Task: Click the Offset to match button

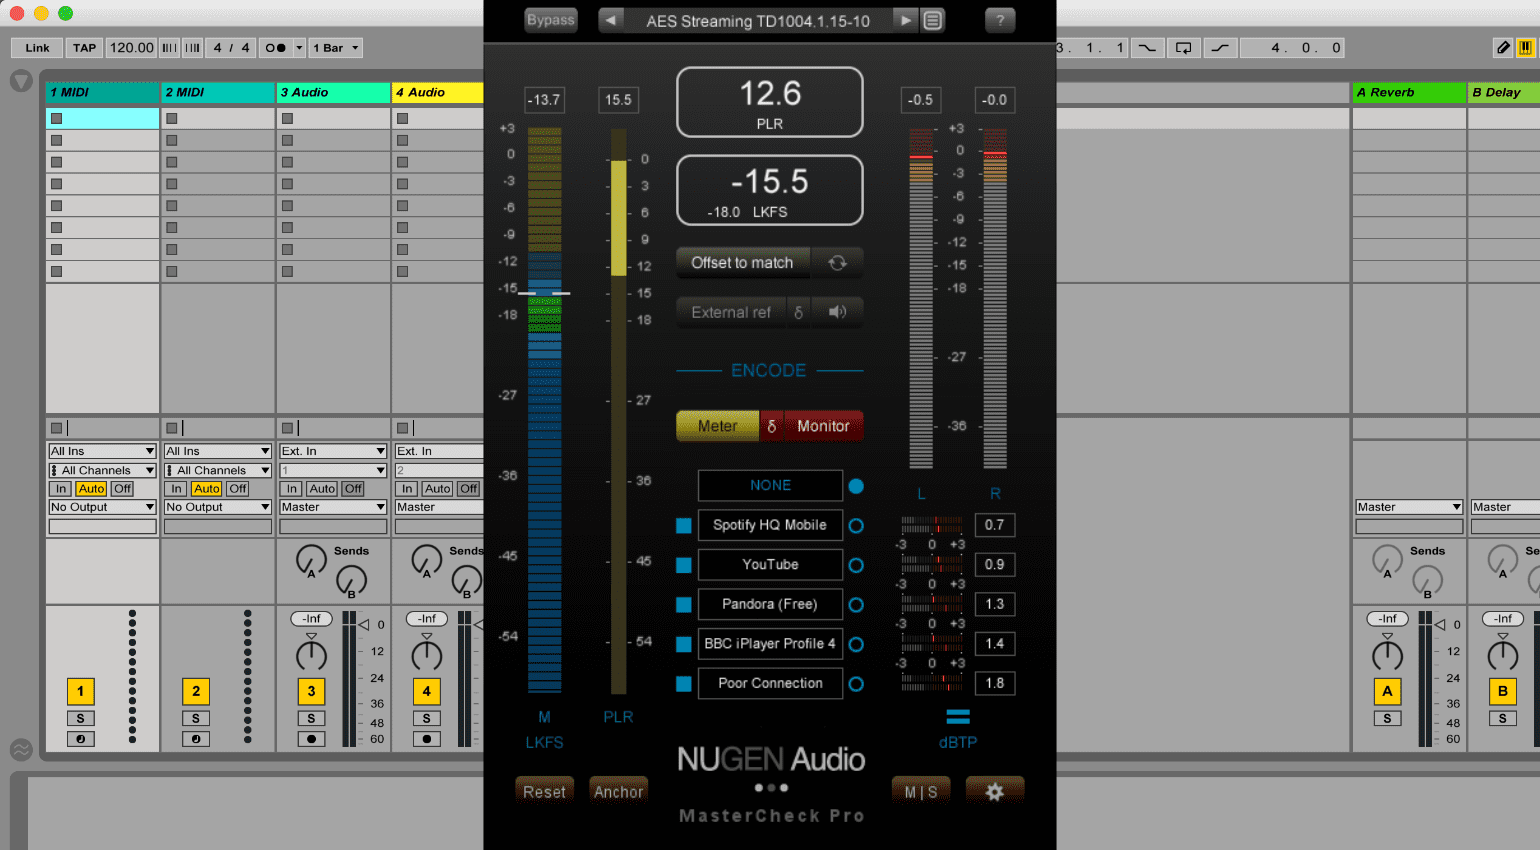Action: click(742, 262)
